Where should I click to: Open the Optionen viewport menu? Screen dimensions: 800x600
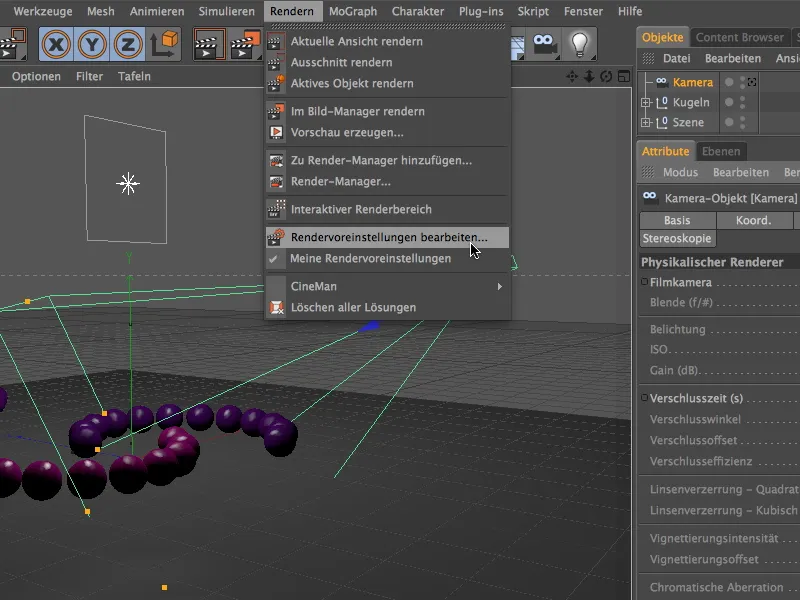(36, 77)
